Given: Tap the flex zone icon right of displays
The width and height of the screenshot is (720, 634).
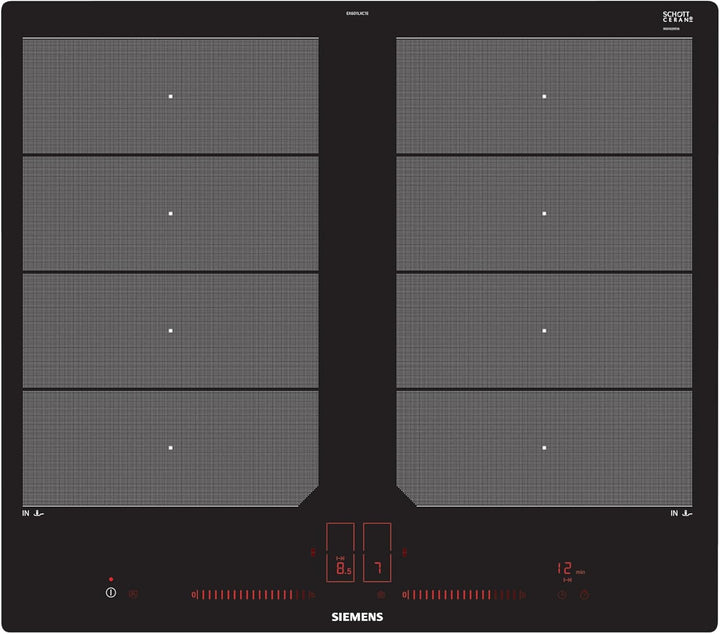Looking at the screenshot, I should [x=404, y=551].
